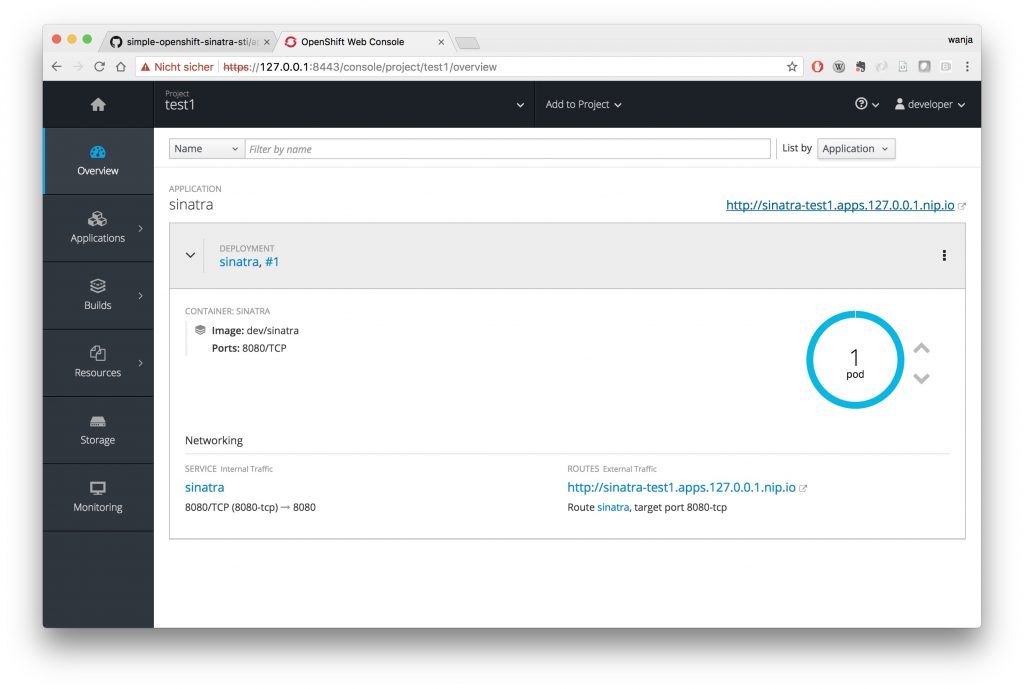Screen dimensions: 1024x689
Task: Open the Project test1 dropdown
Action: pyautogui.click(x=344, y=104)
